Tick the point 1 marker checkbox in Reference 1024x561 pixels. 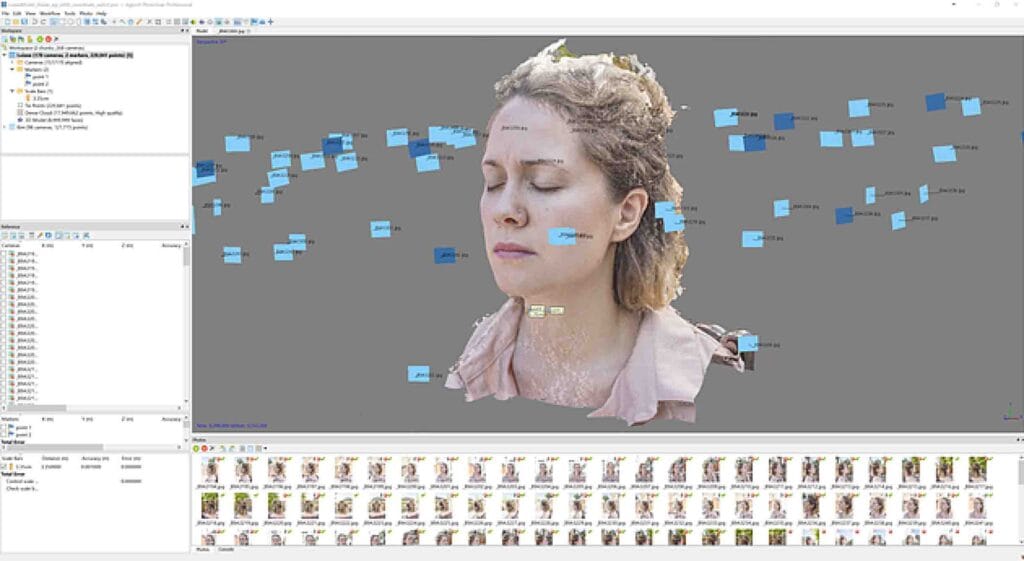4,427
